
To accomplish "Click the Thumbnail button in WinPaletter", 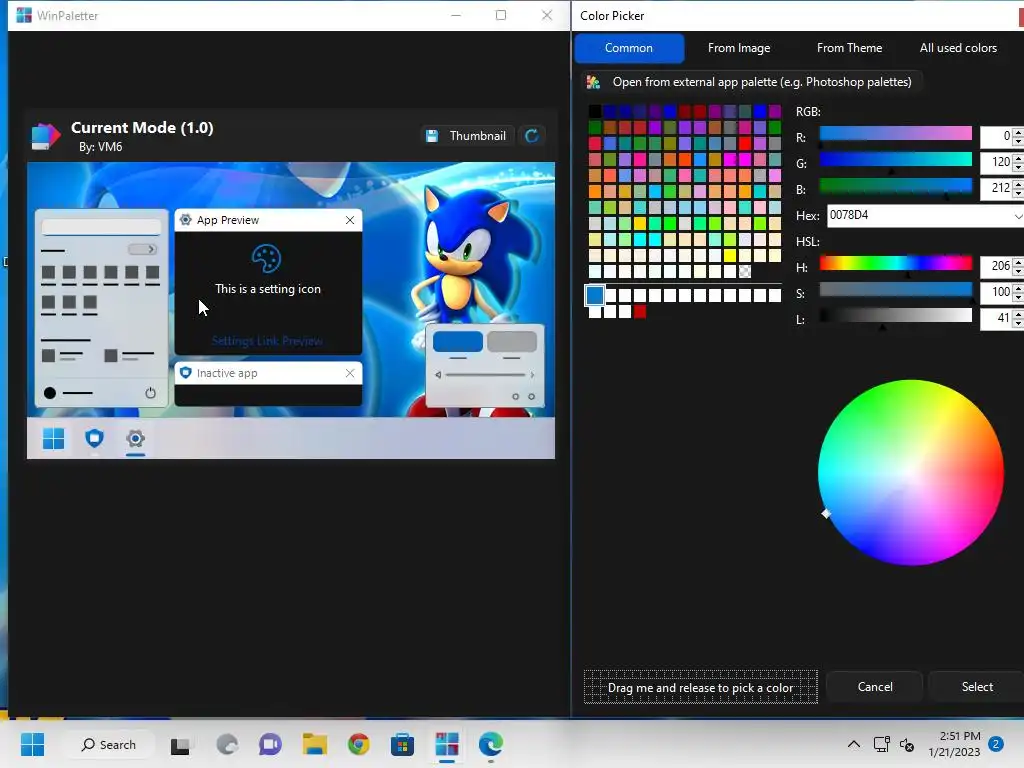I will tap(467, 136).
